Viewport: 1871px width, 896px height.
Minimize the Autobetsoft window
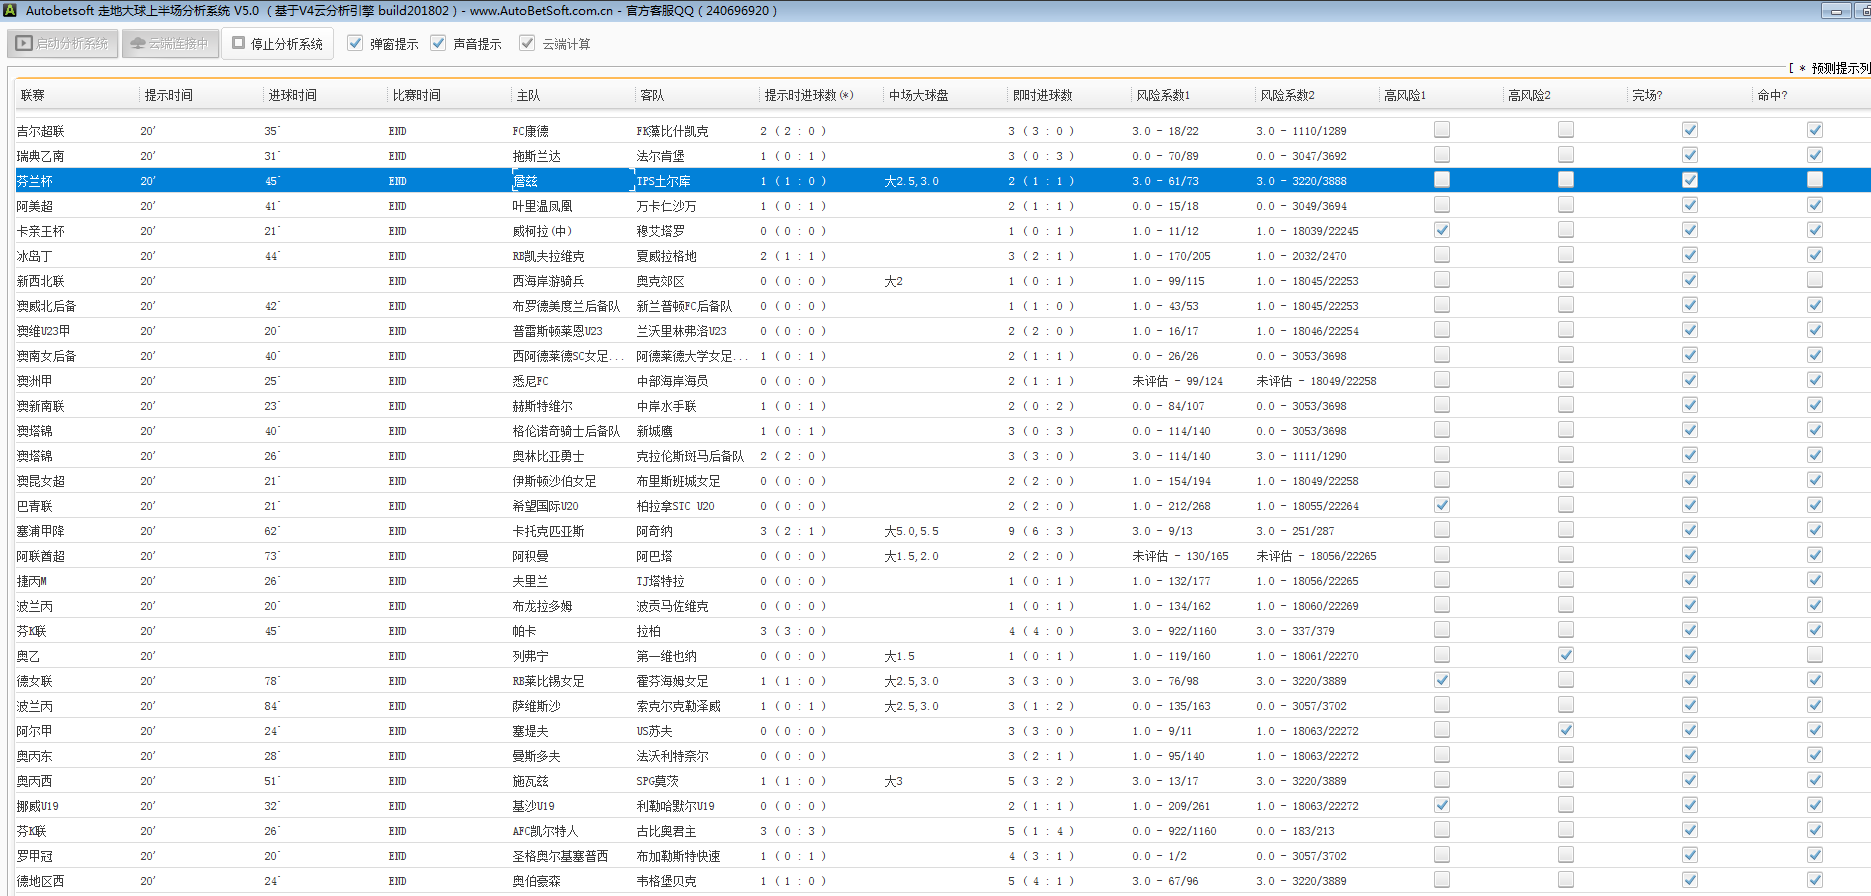(x=1835, y=11)
